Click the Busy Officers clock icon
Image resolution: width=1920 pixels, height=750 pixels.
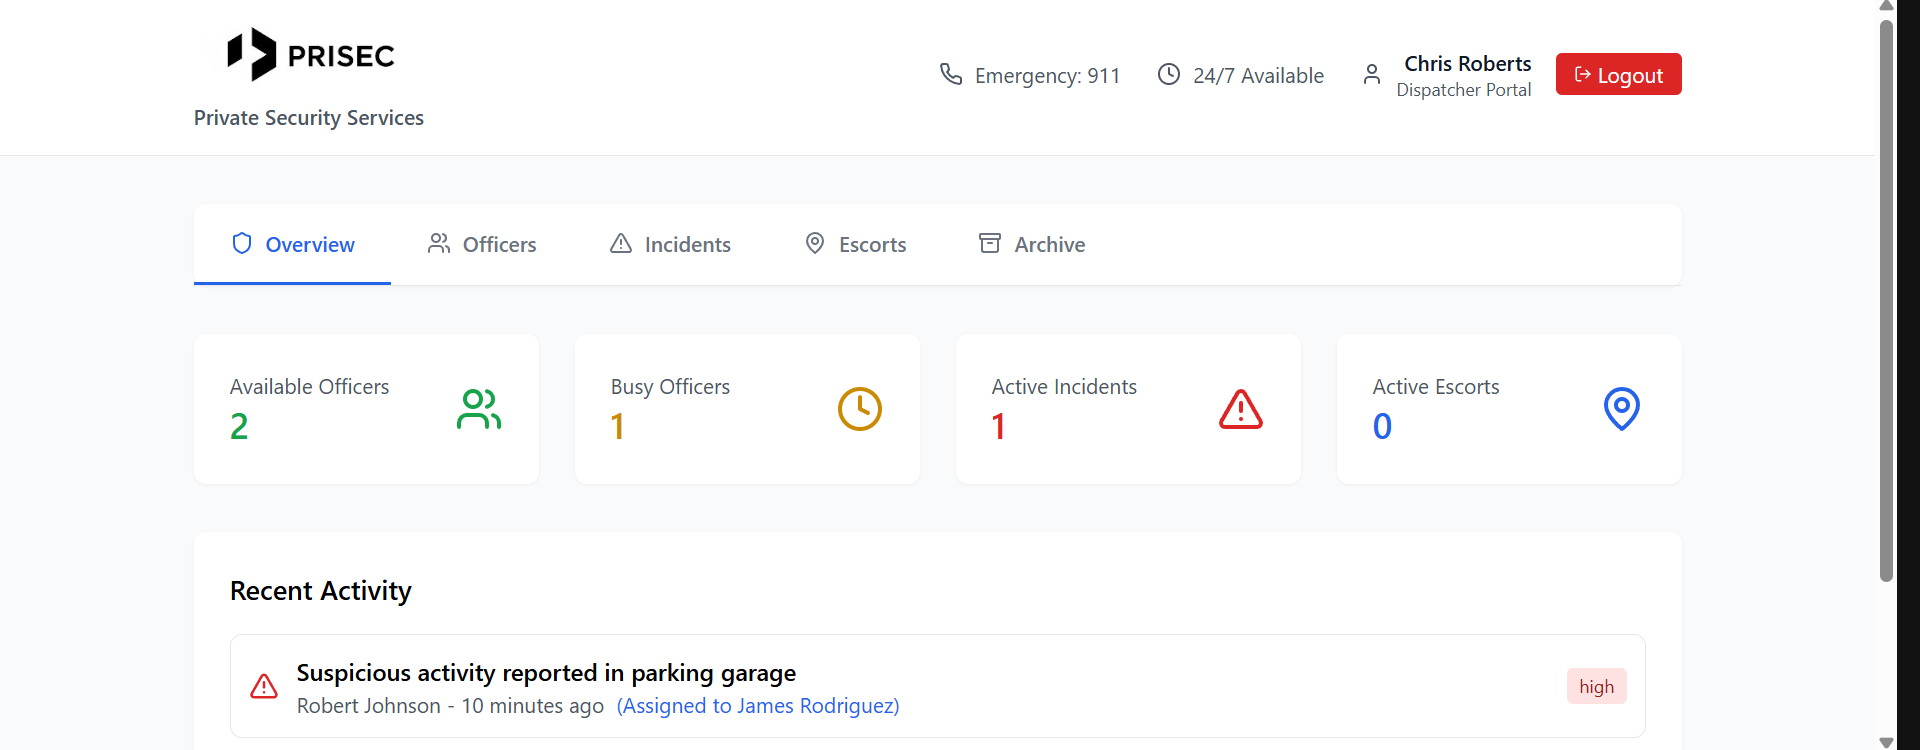[860, 409]
